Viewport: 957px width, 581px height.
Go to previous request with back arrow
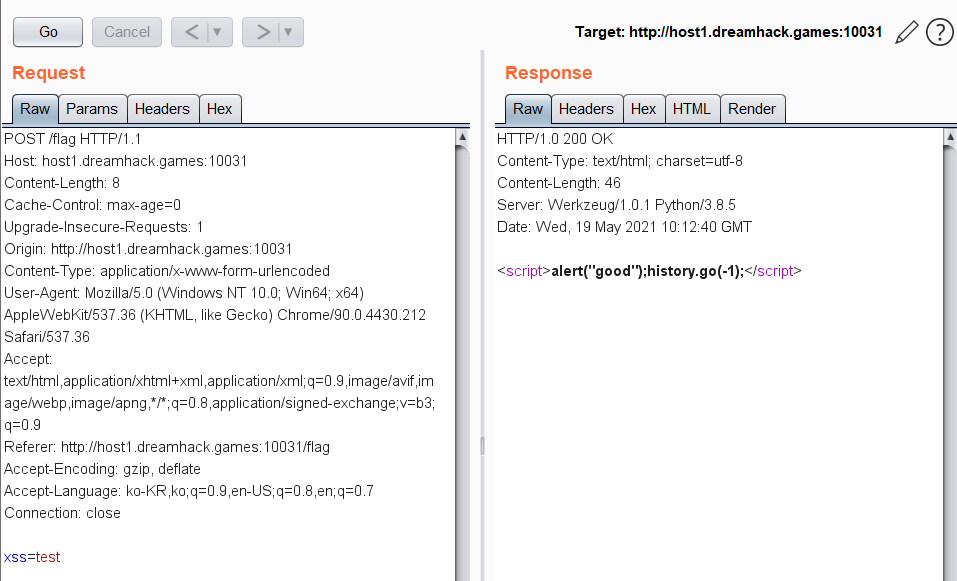[190, 32]
